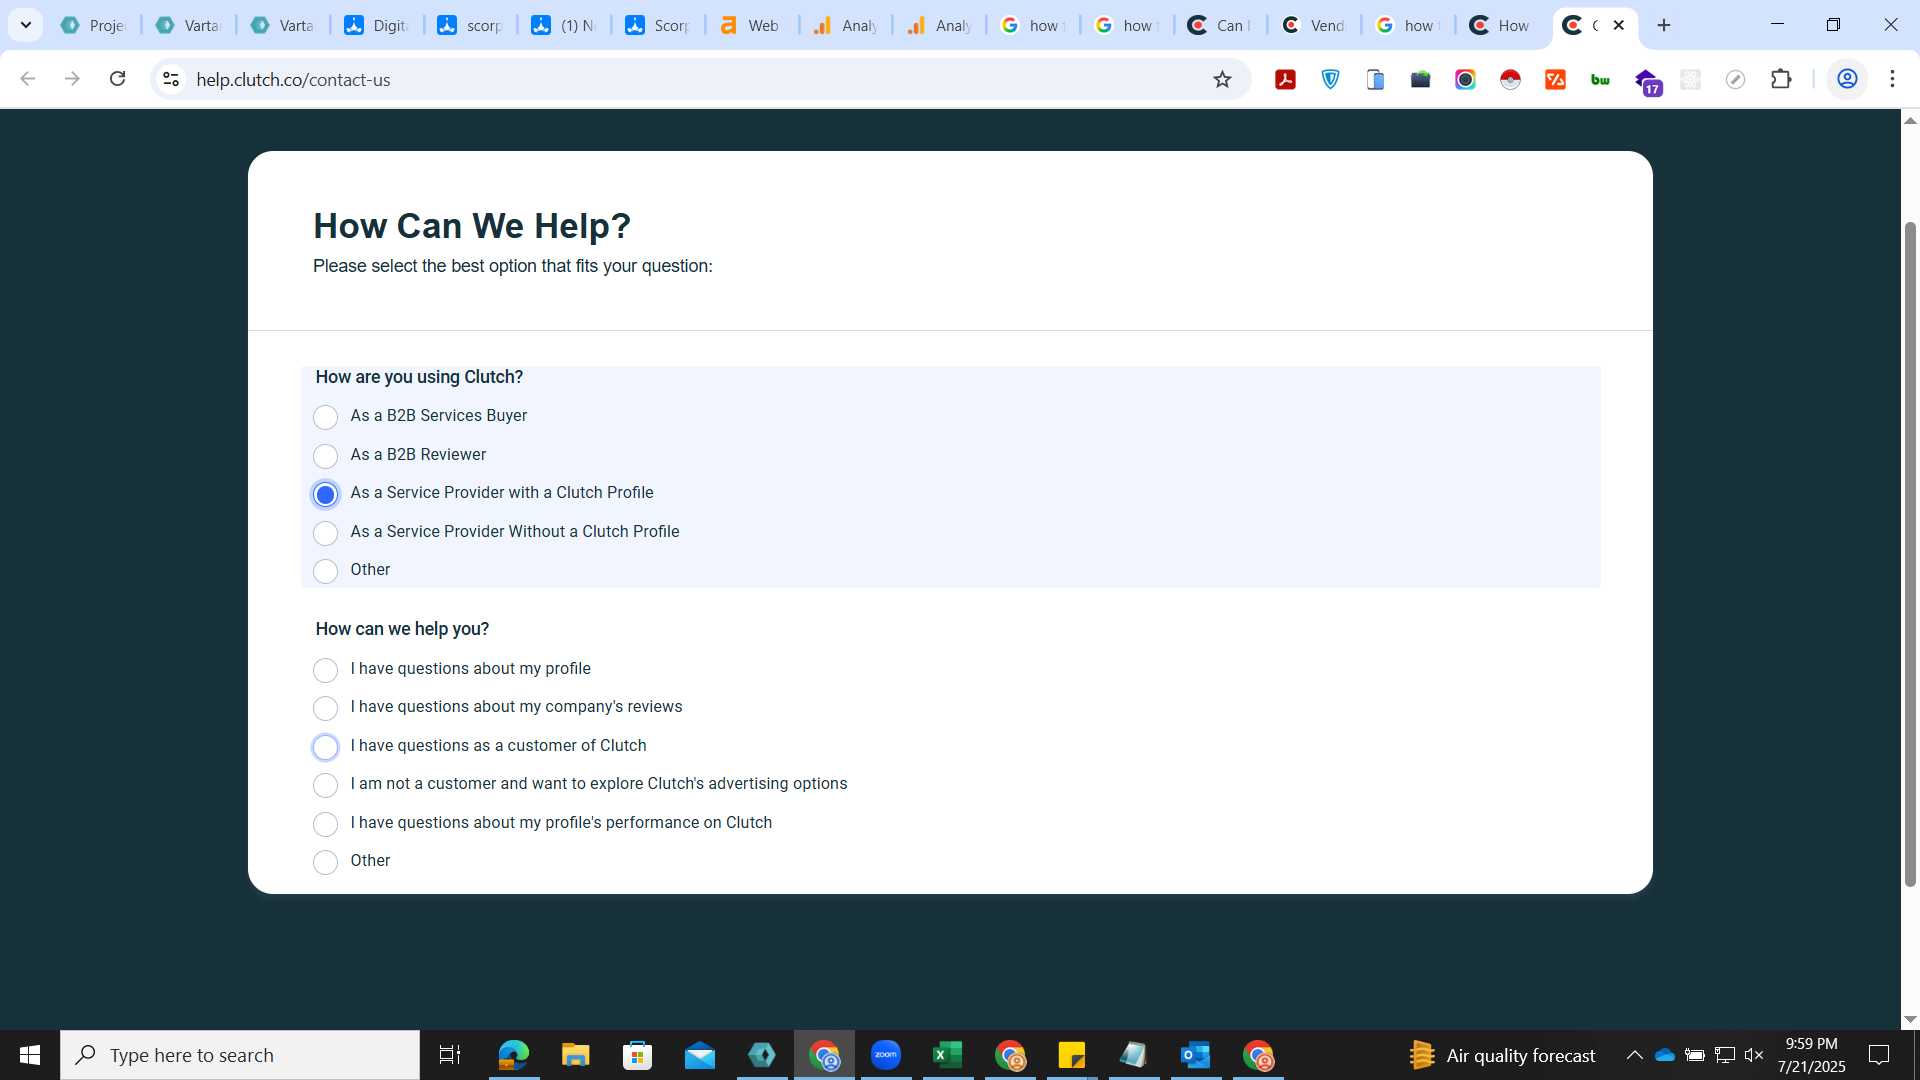Click the page vertical scrollbar thumb
Viewport: 1920px width, 1080px height.
point(1910,553)
